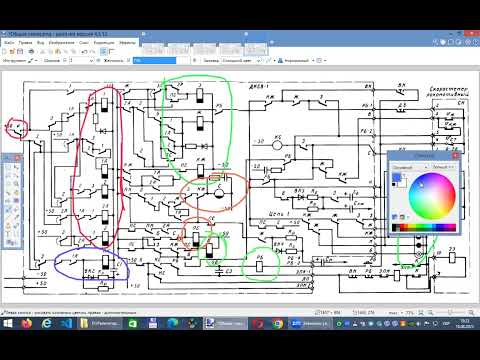This screenshot has width=480, height=360.
Task: Open Firefox from the Windows taskbar
Action: click(x=26, y=323)
